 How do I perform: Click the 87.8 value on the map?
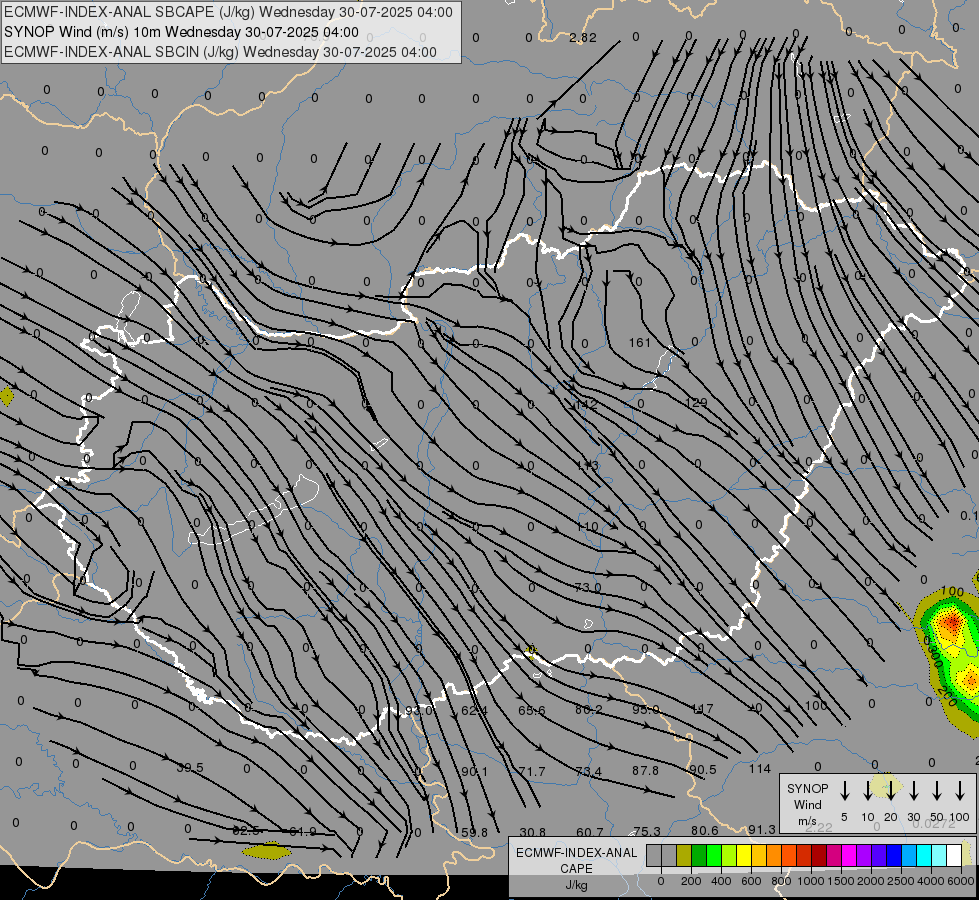tap(646, 771)
